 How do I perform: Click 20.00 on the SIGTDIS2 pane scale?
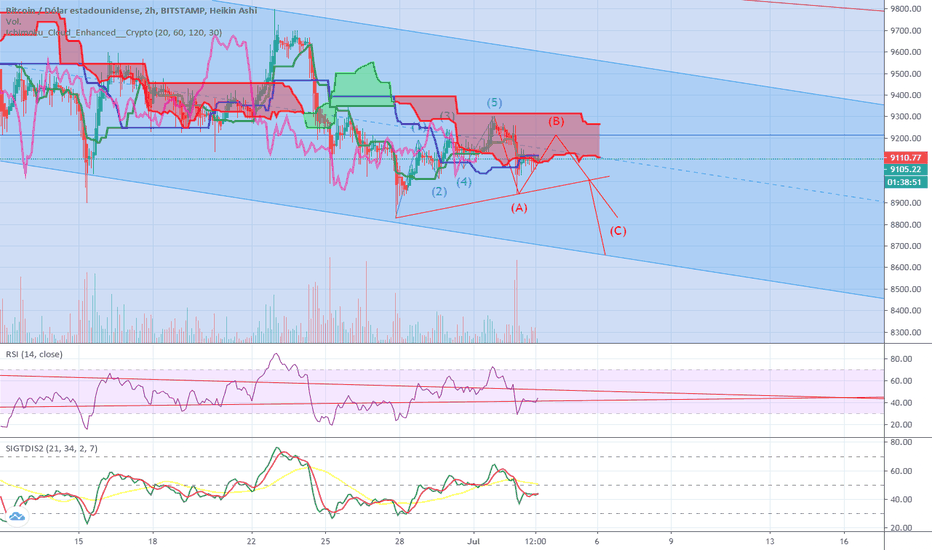click(x=901, y=528)
